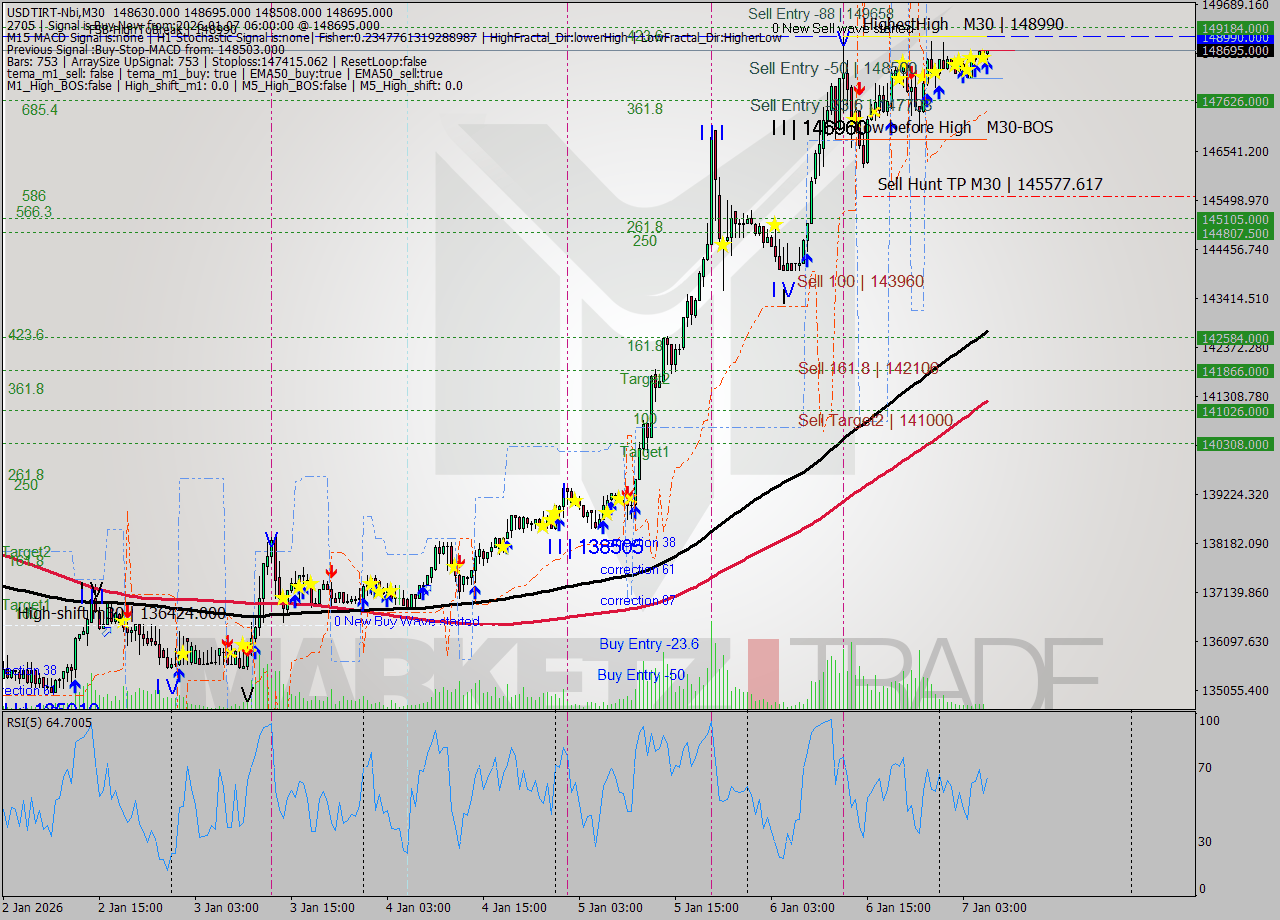Select the blue up arrow beside '0 New Buy Wave' text

pos(362,604)
